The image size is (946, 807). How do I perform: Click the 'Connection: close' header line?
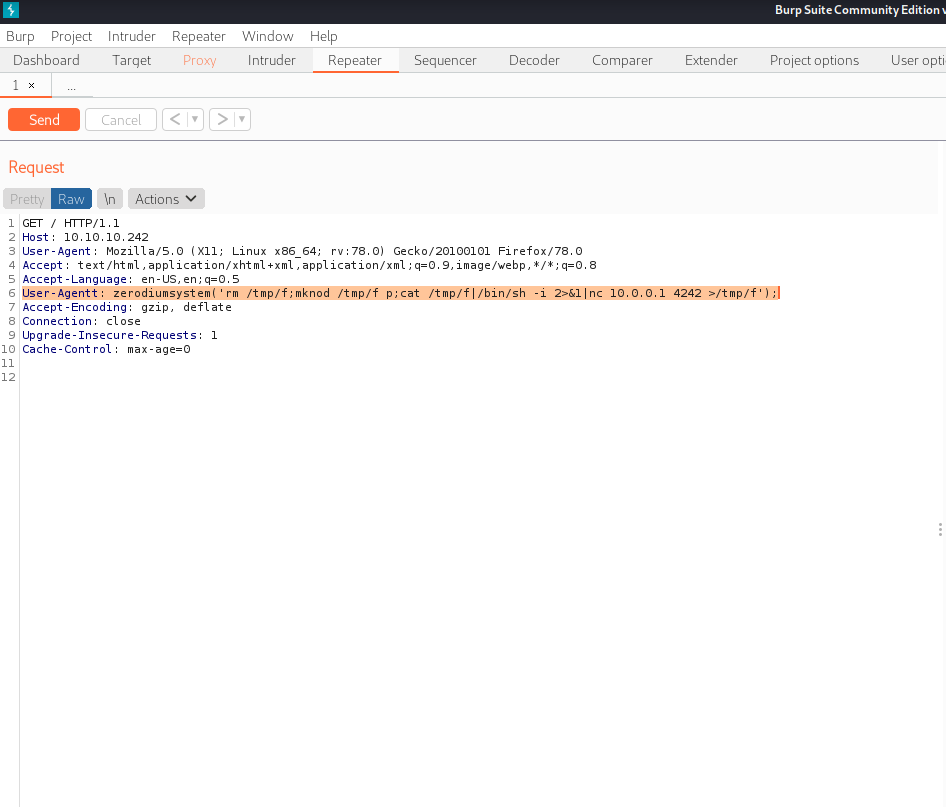coord(81,321)
